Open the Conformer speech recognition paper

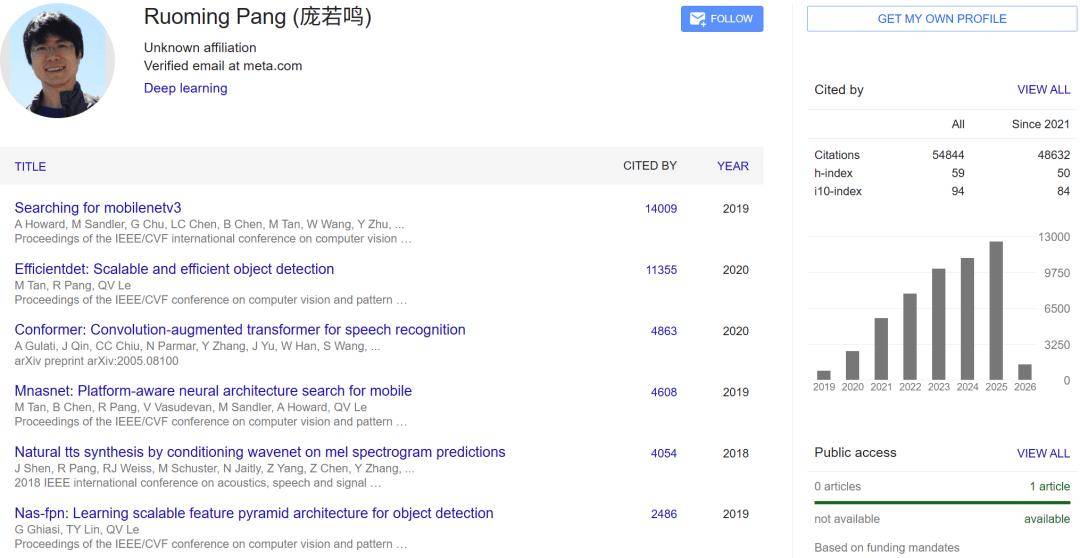240,330
